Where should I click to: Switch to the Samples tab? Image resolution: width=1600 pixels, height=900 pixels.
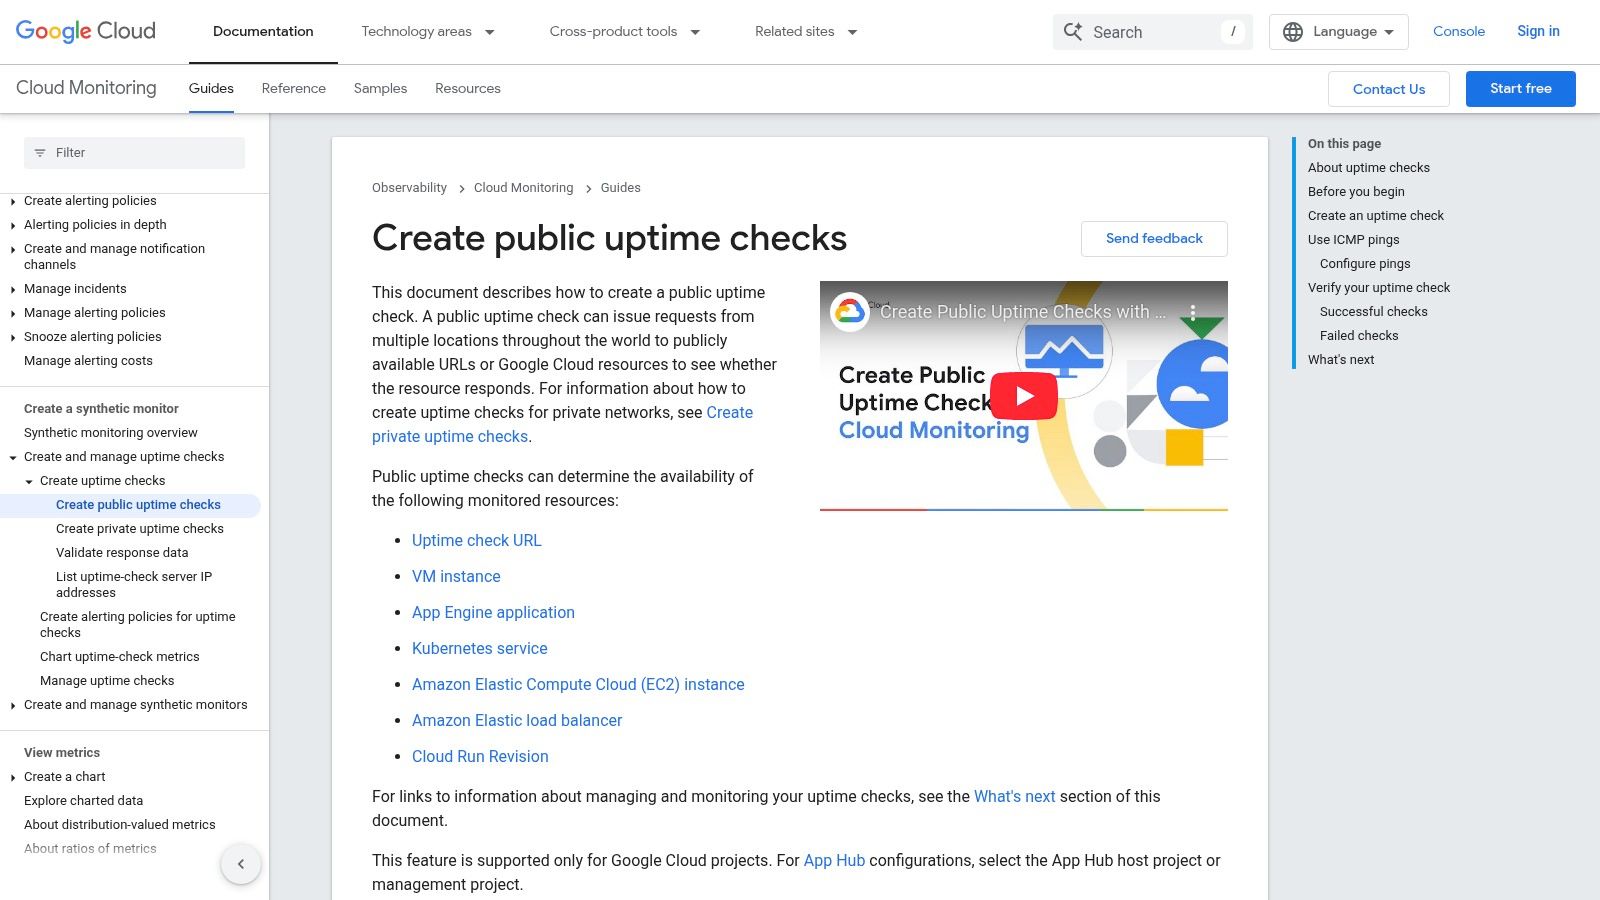380,88
